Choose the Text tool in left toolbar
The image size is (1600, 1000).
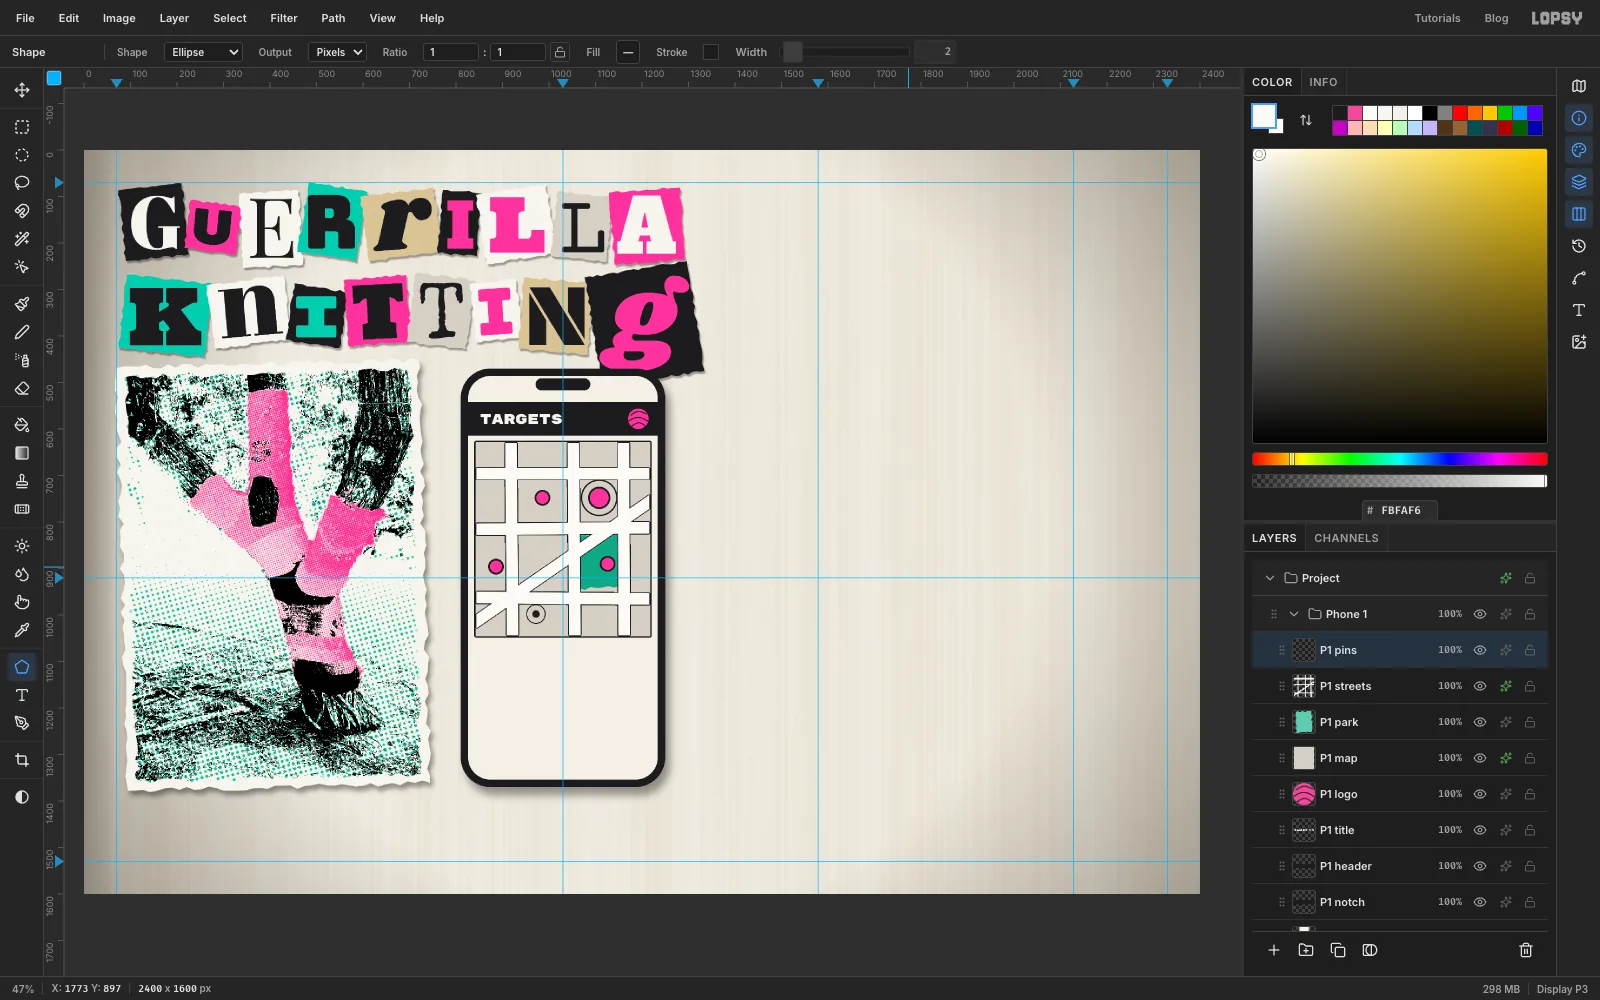(x=22, y=695)
